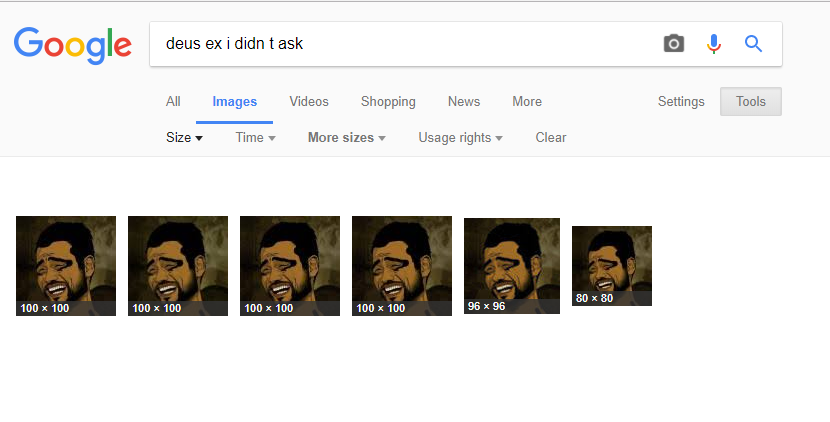Open the first 100 × 100 image result
Viewport: 830px width, 422px height.
click(x=66, y=266)
